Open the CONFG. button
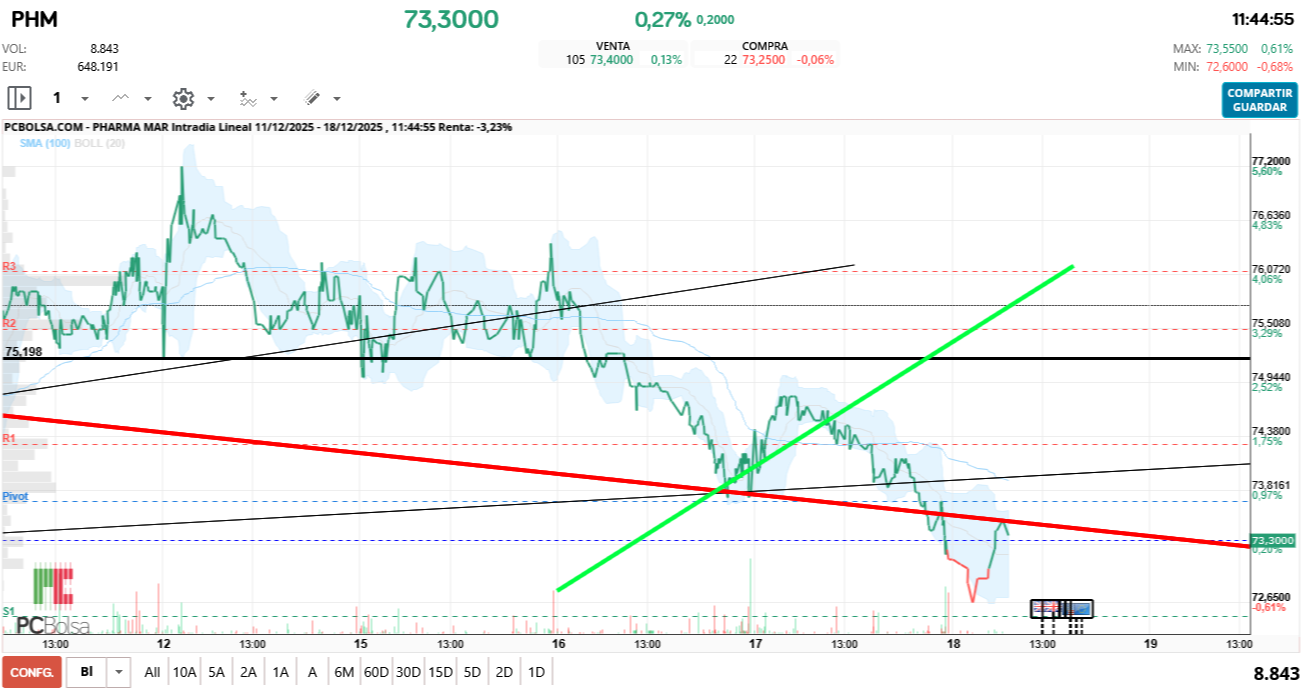 pos(32,672)
